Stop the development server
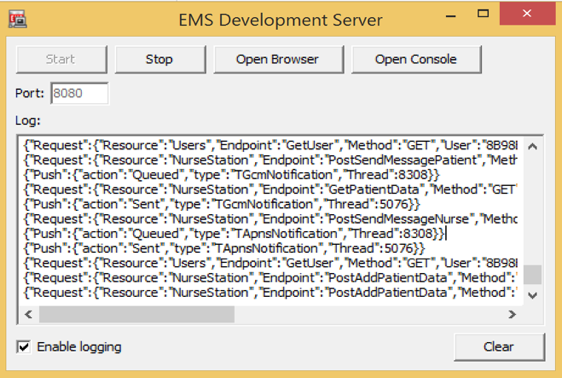 point(160,59)
